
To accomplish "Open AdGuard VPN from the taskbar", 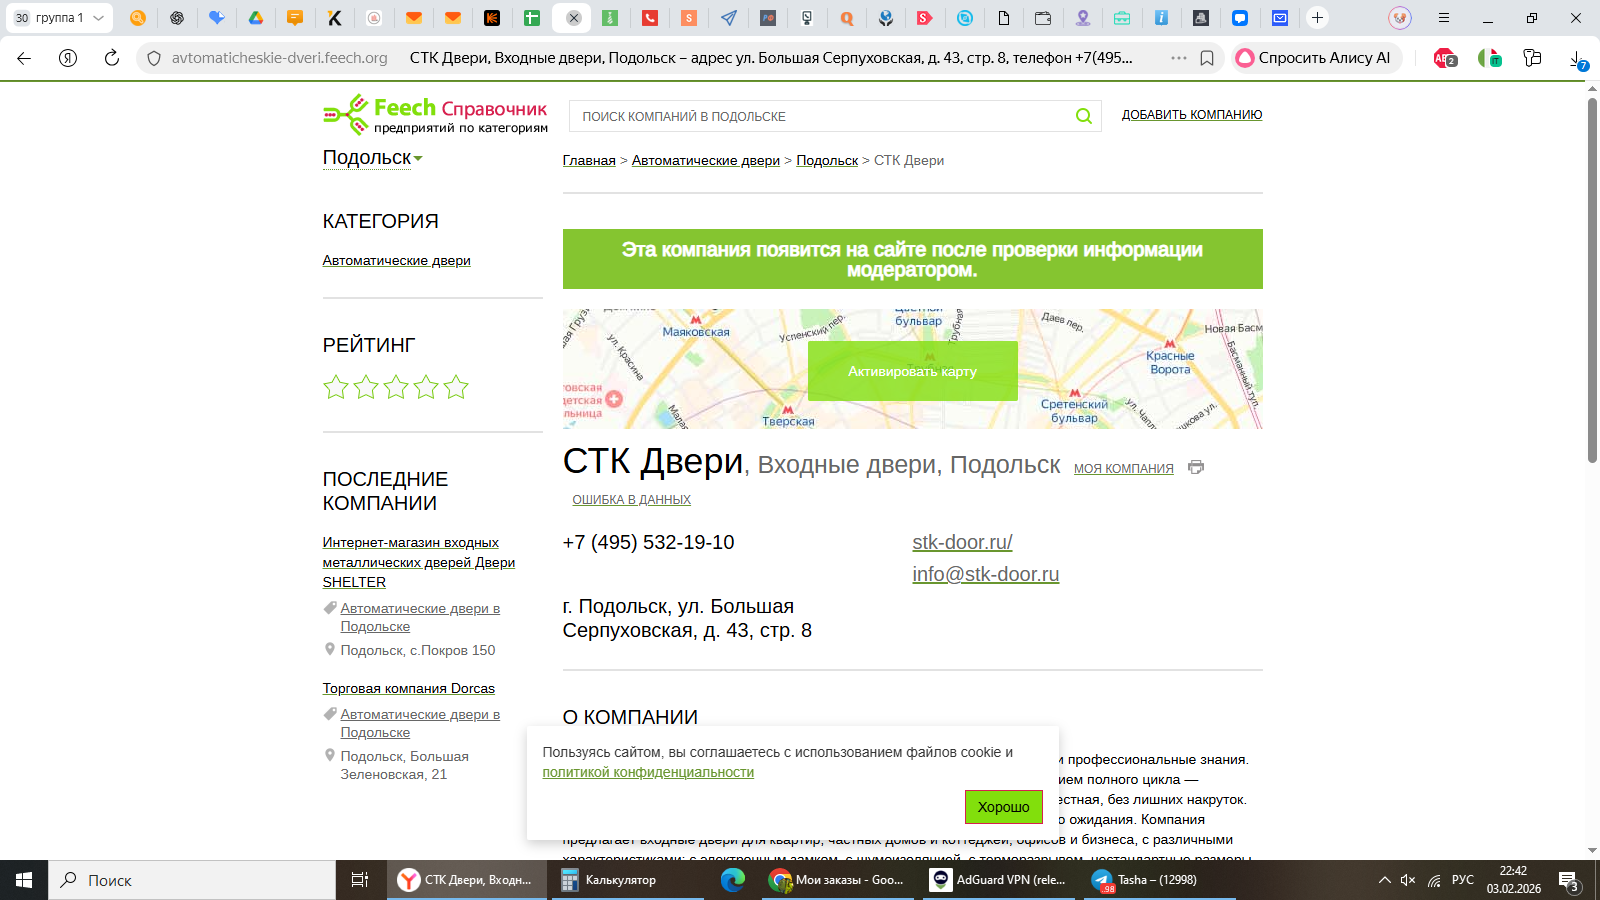I will 1000,880.
